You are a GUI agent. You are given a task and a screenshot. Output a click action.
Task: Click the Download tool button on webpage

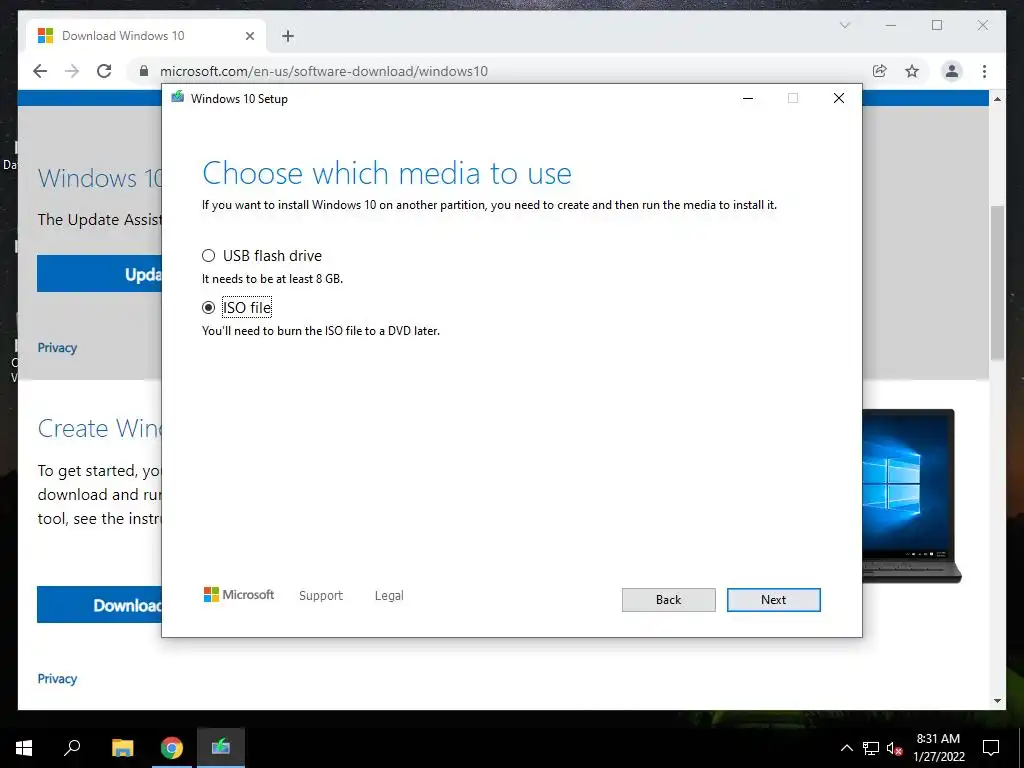coord(99,605)
